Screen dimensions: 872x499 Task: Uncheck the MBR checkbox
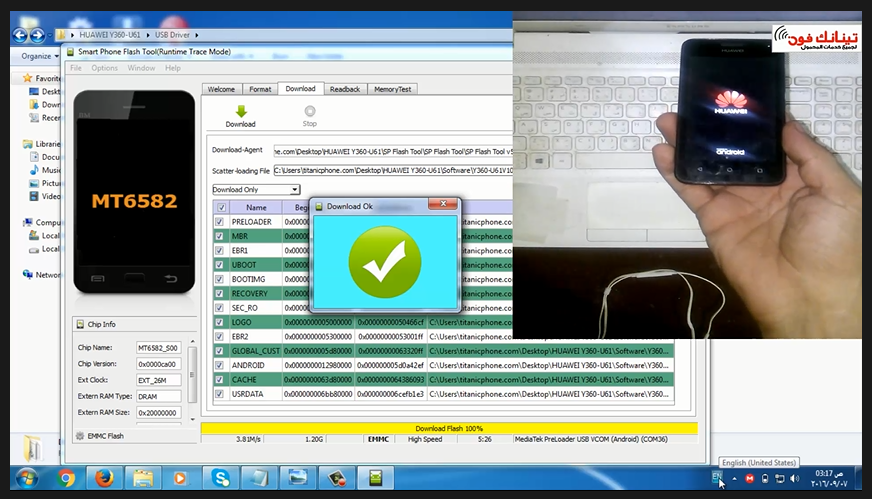[x=220, y=236]
